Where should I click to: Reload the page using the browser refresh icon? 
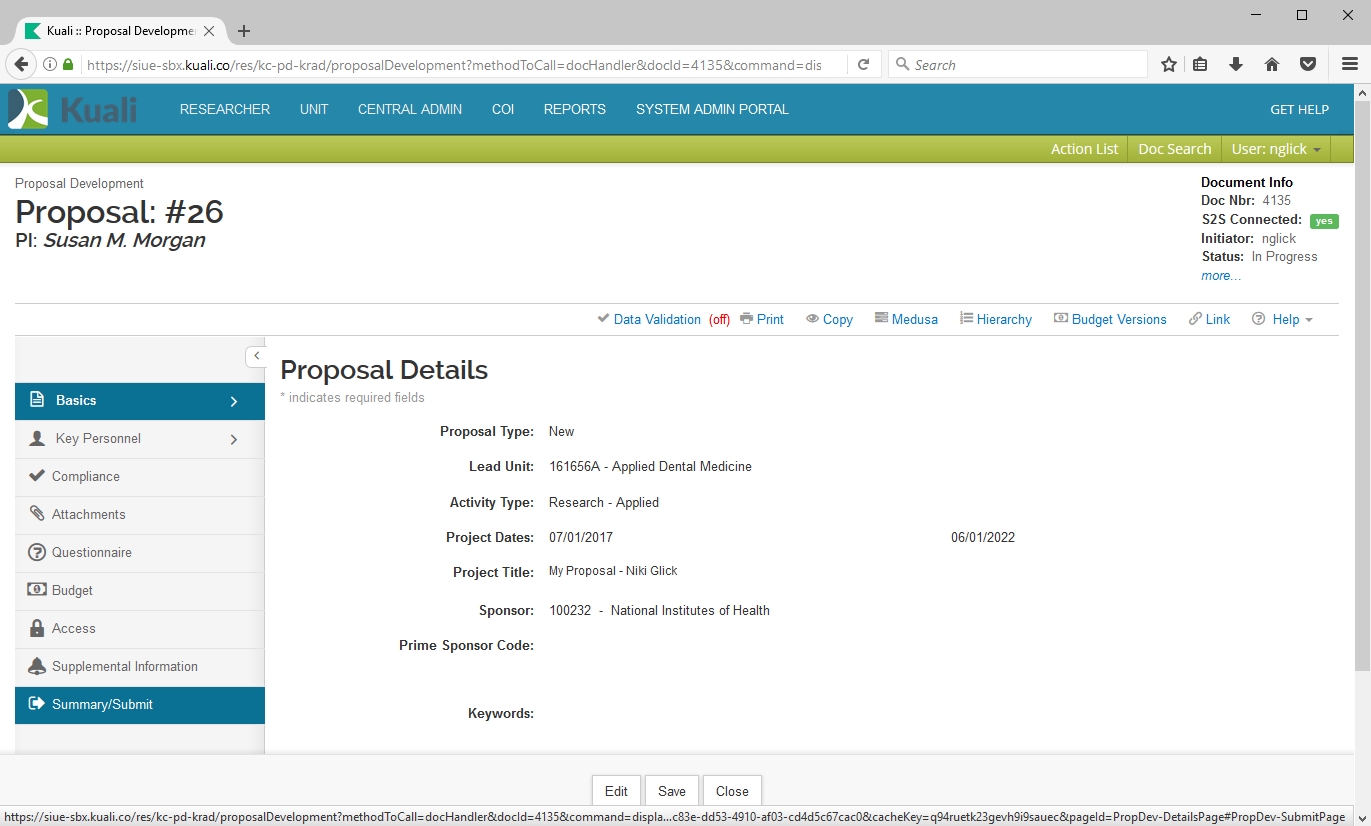pyautogui.click(x=863, y=65)
